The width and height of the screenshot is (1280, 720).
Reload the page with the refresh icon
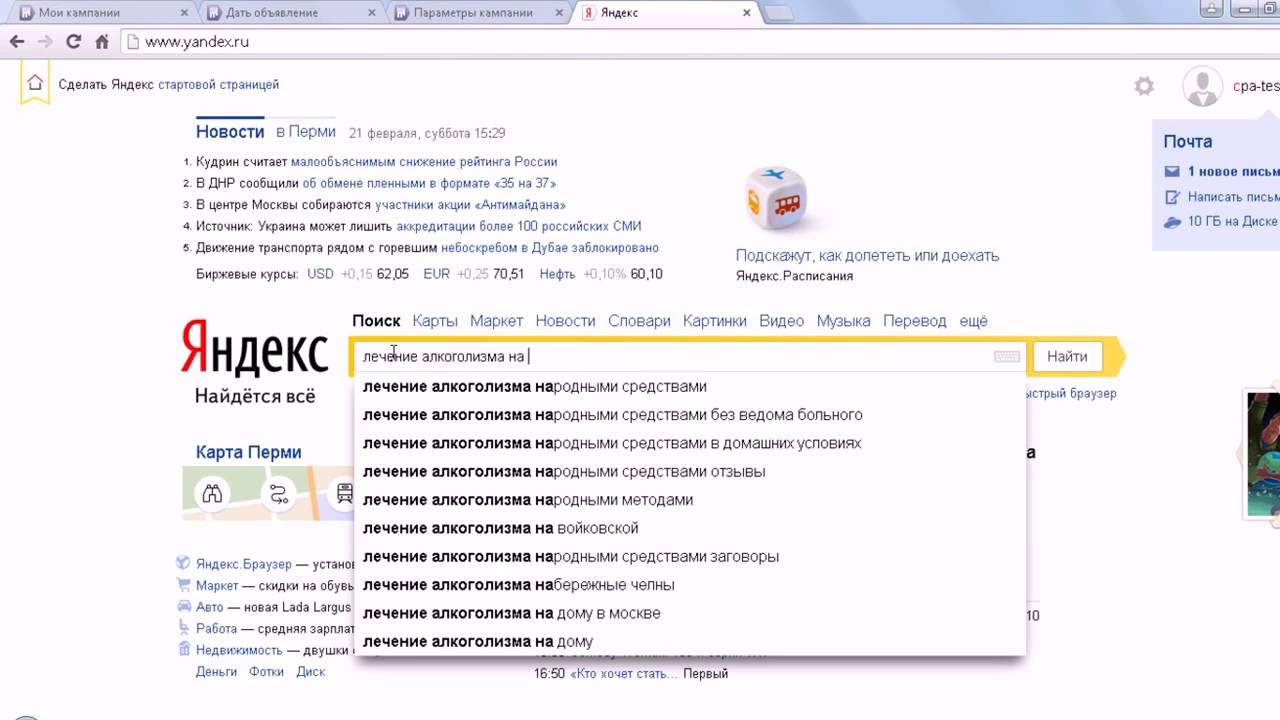click(x=73, y=42)
